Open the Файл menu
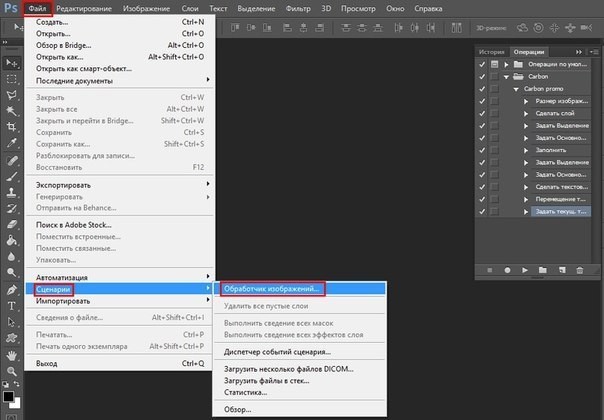 click(x=37, y=8)
